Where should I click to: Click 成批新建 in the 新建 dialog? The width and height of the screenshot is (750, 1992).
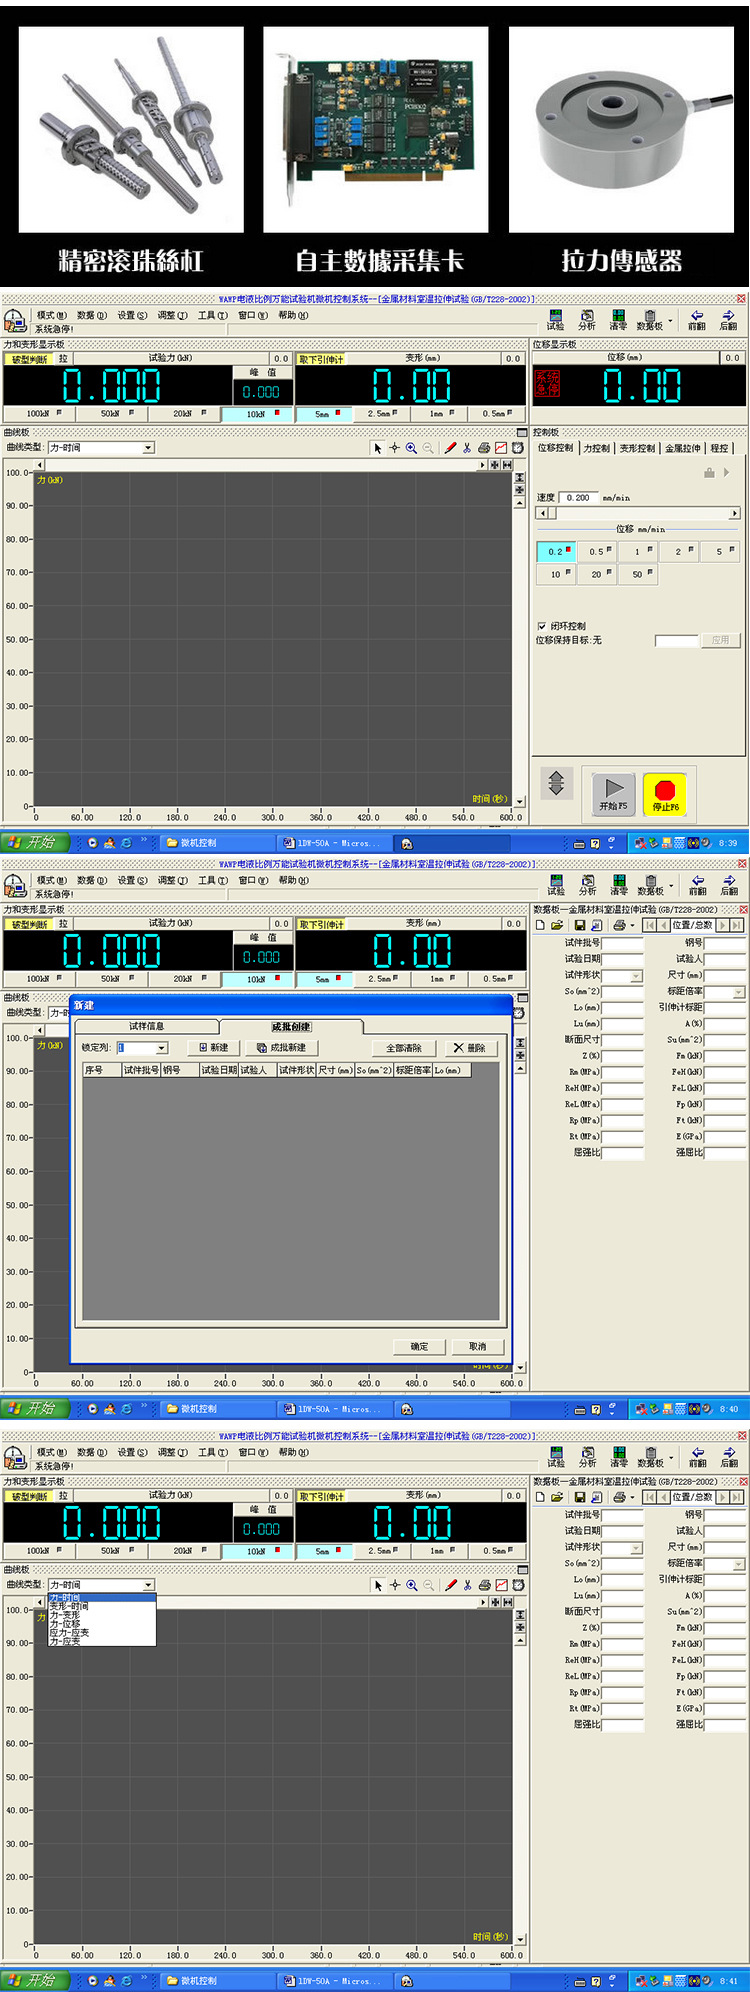281,1048
